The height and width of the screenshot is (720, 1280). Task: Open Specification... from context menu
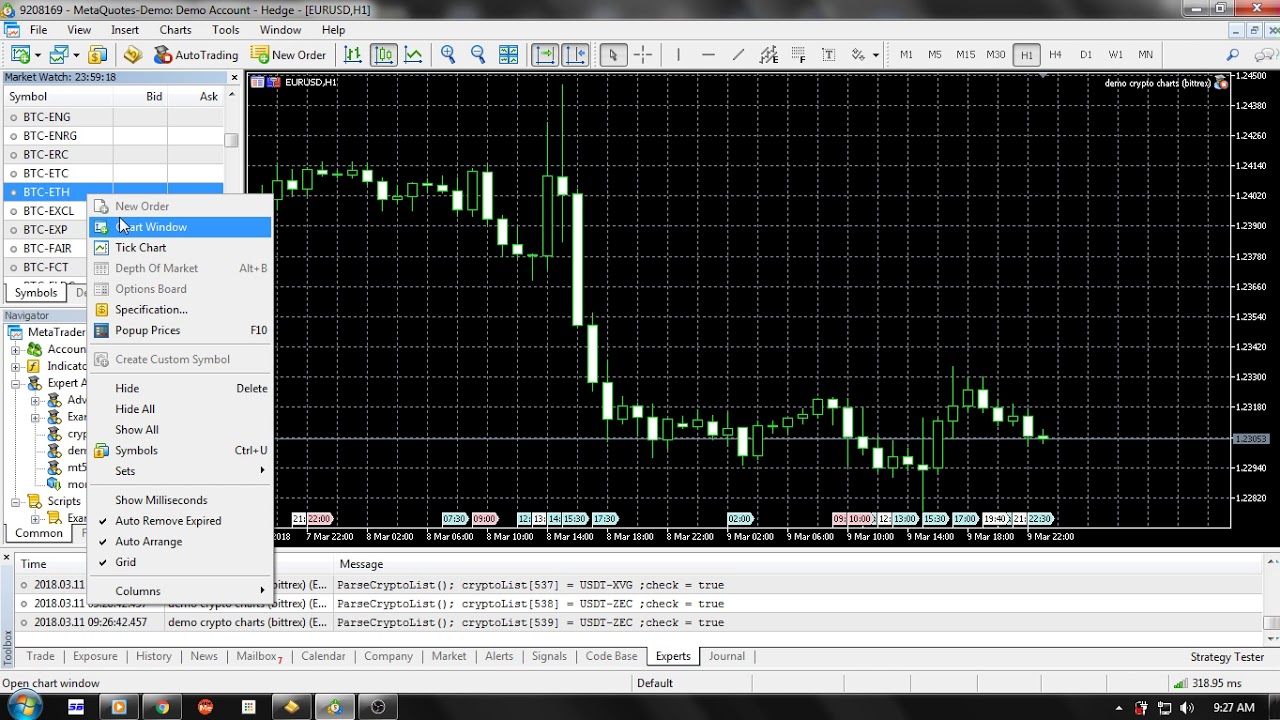click(180, 310)
